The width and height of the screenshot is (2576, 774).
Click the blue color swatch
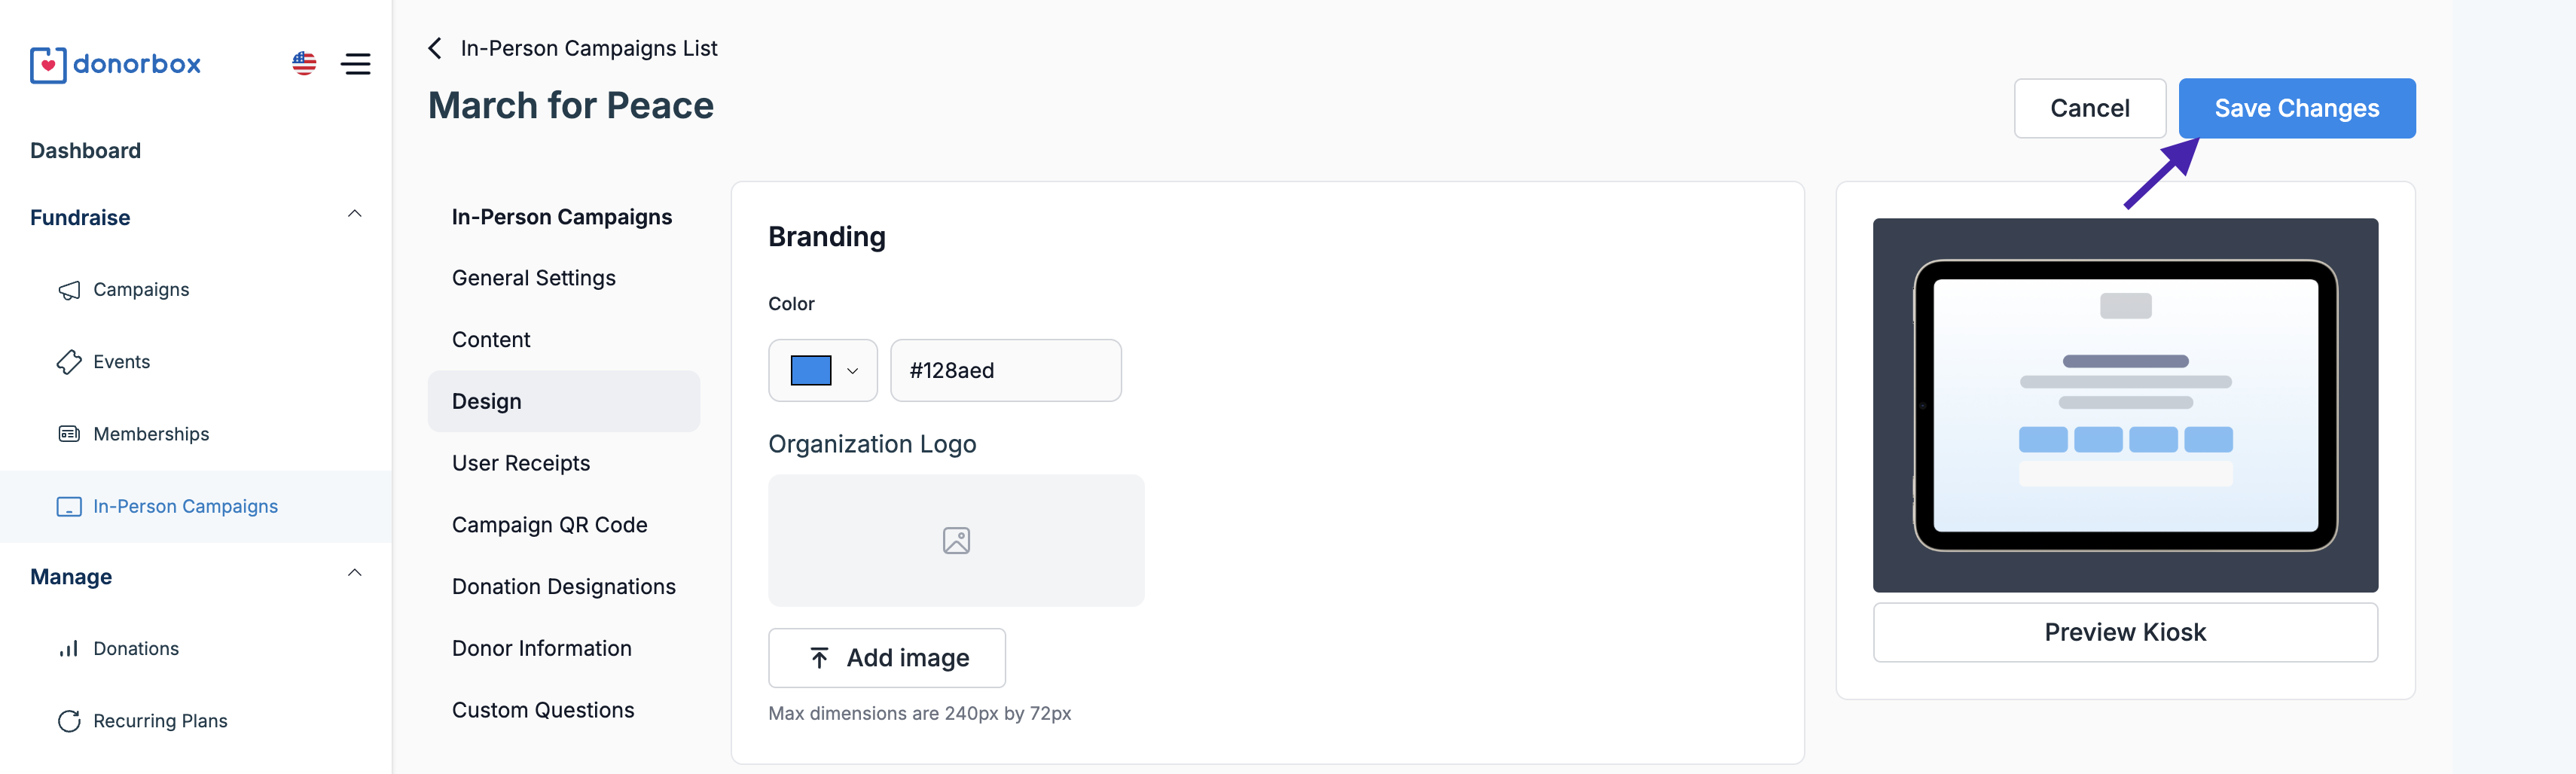coord(810,371)
